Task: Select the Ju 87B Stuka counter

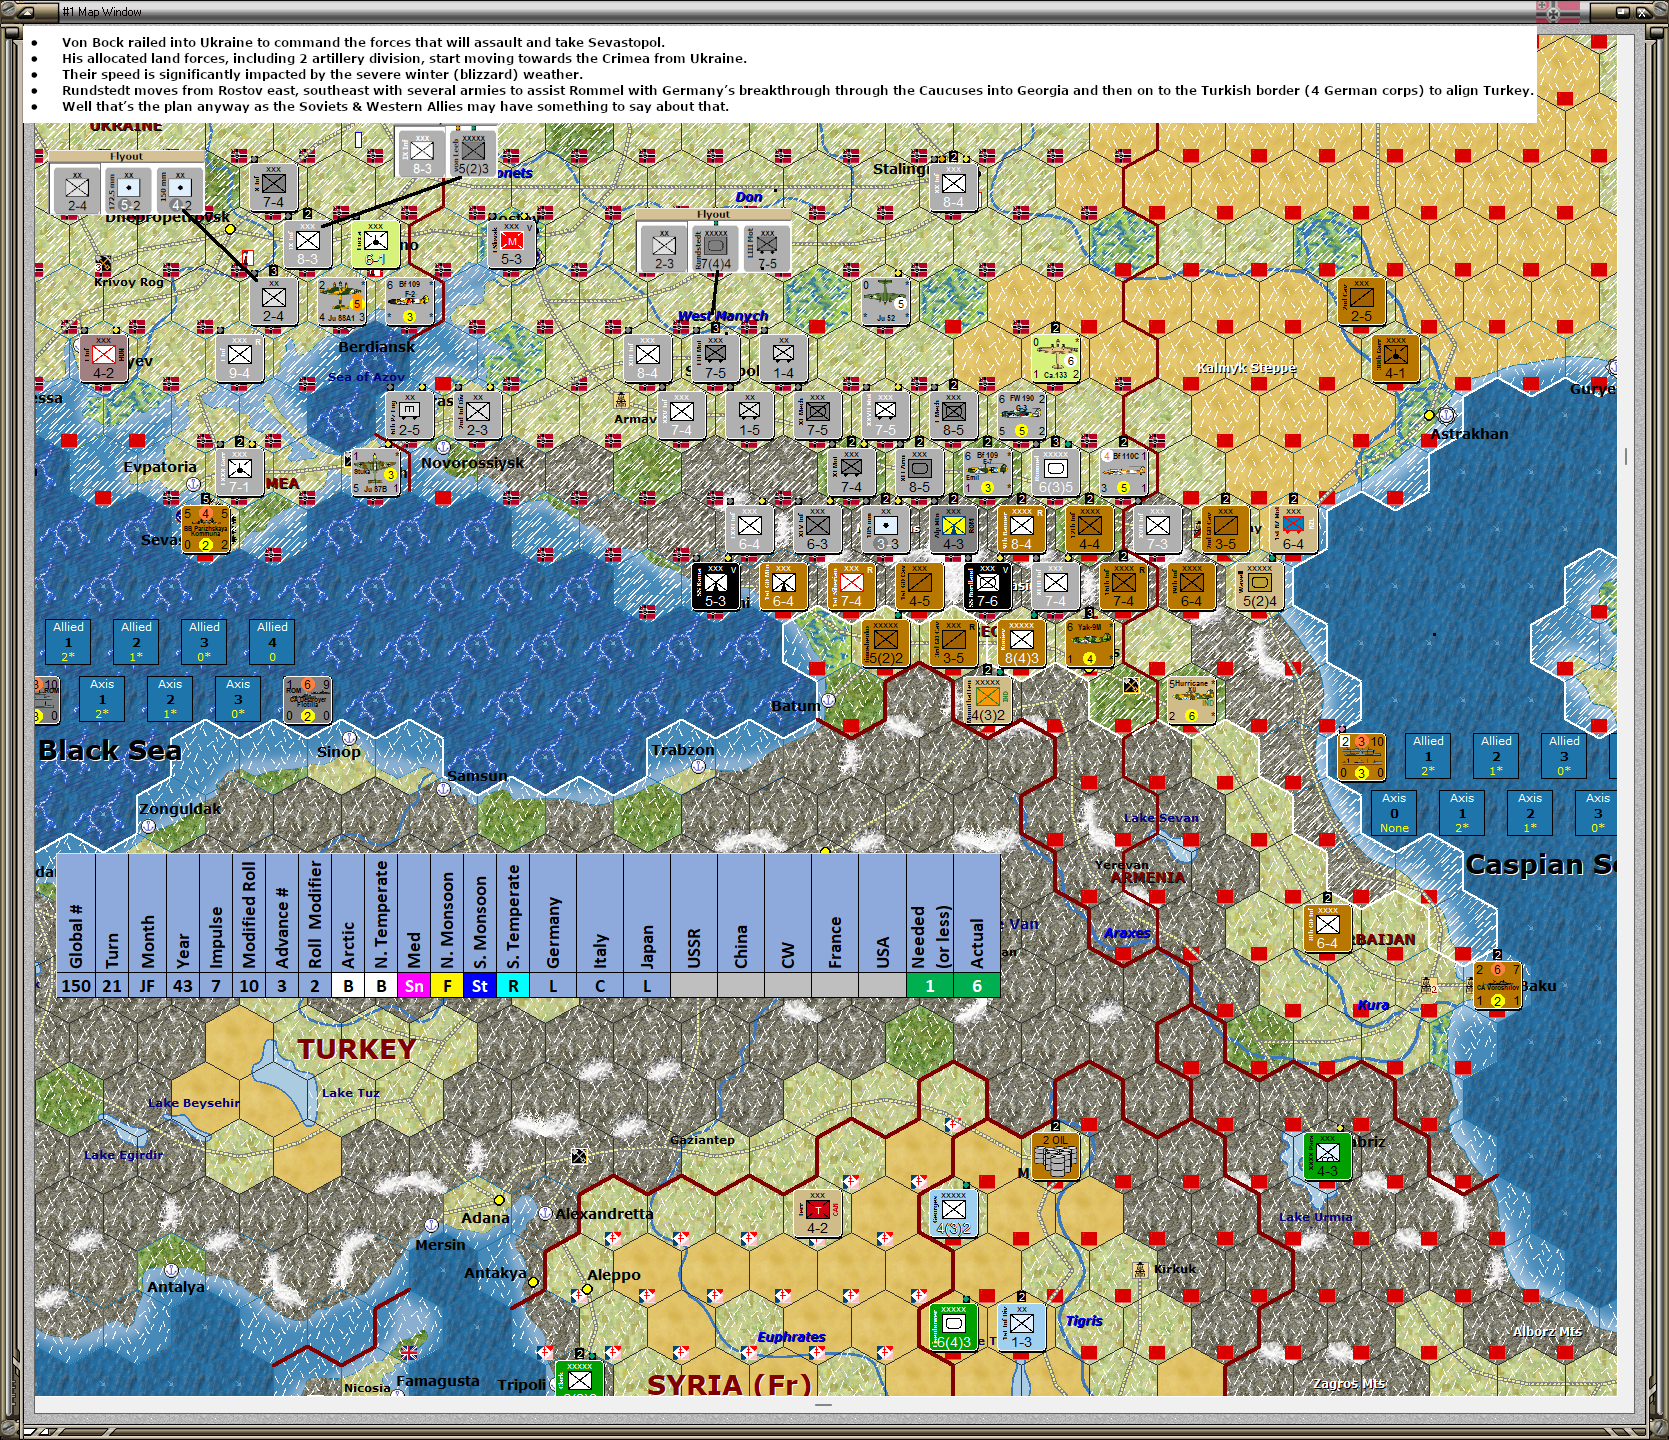Action: click(375, 473)
